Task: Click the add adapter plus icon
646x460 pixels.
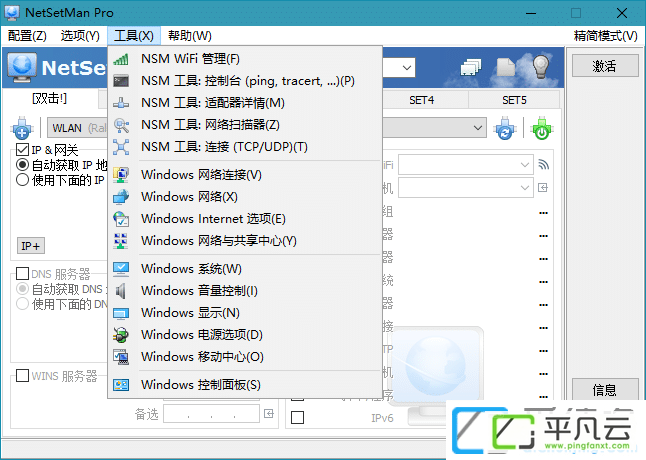Action: (x=21, y=128)
